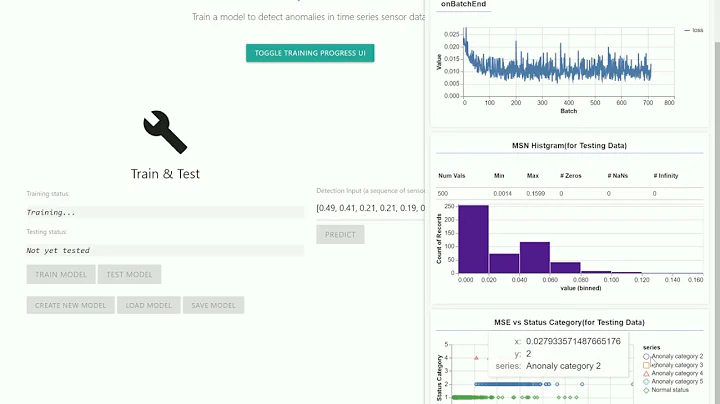720x404 pixels.
Task: Click the Min value 0.0014 cell
Action: tap(502, 194)
